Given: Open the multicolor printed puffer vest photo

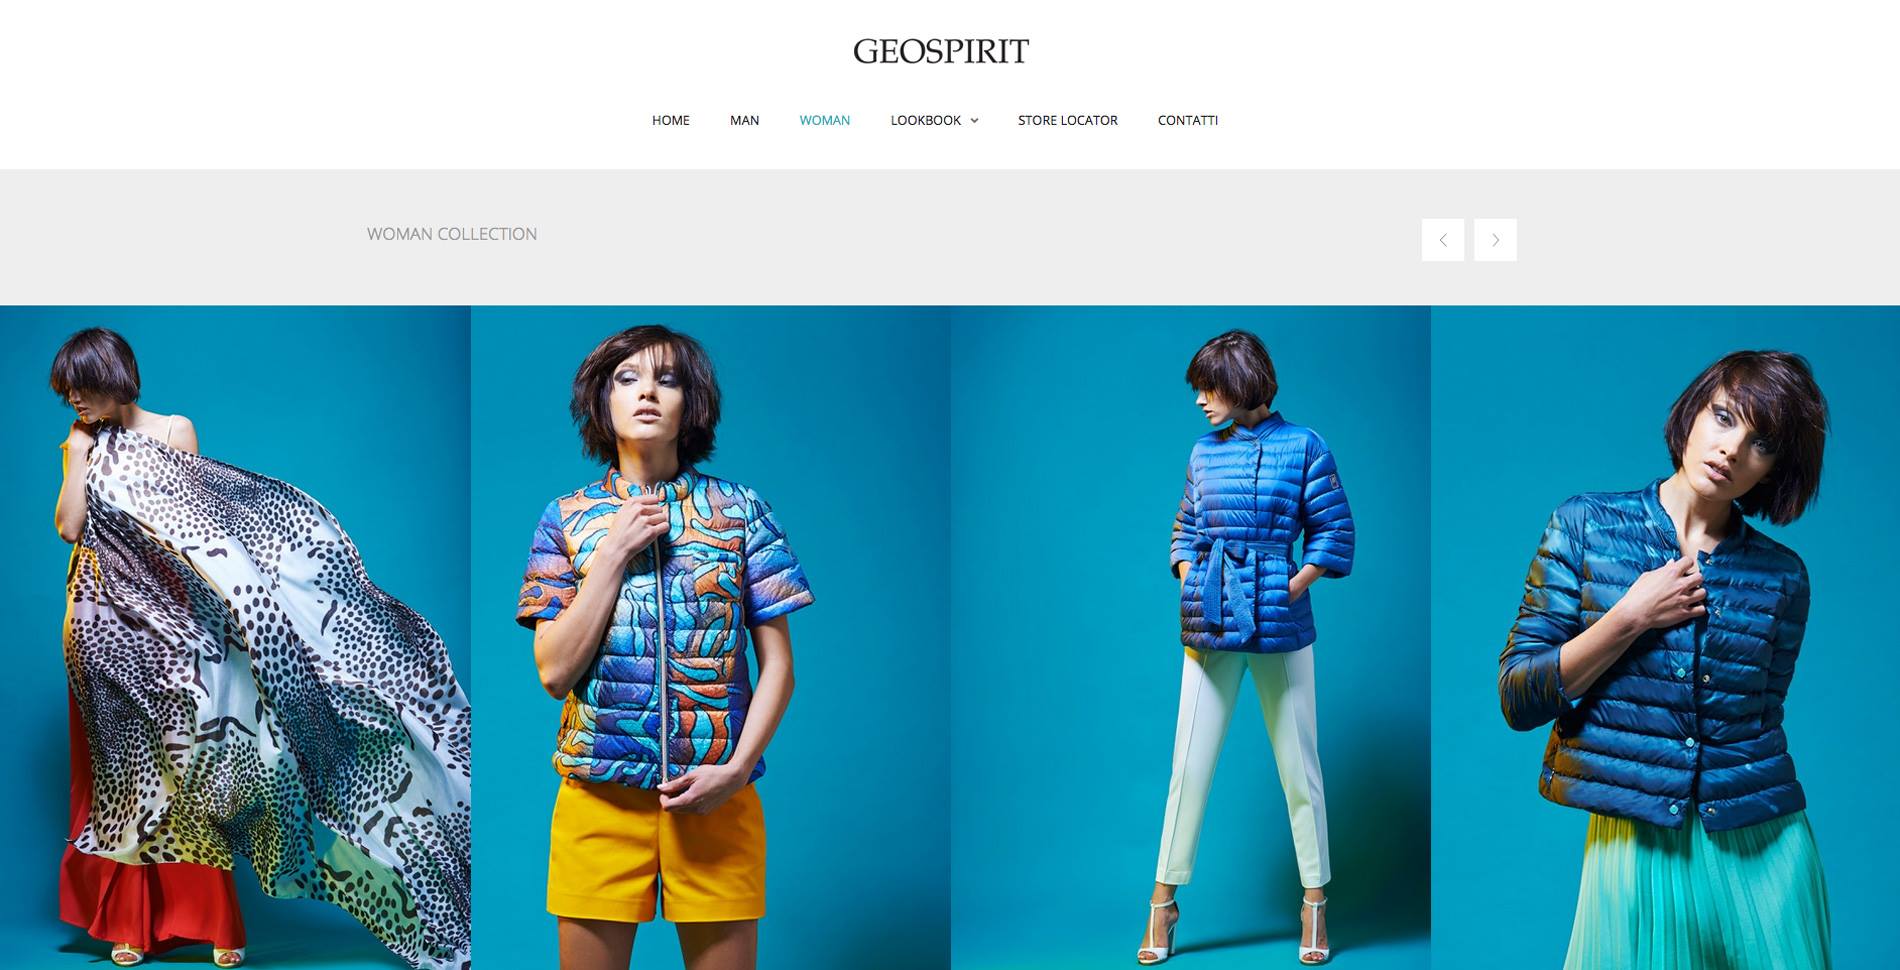Looking at the screenshot, I should (711, 637).
